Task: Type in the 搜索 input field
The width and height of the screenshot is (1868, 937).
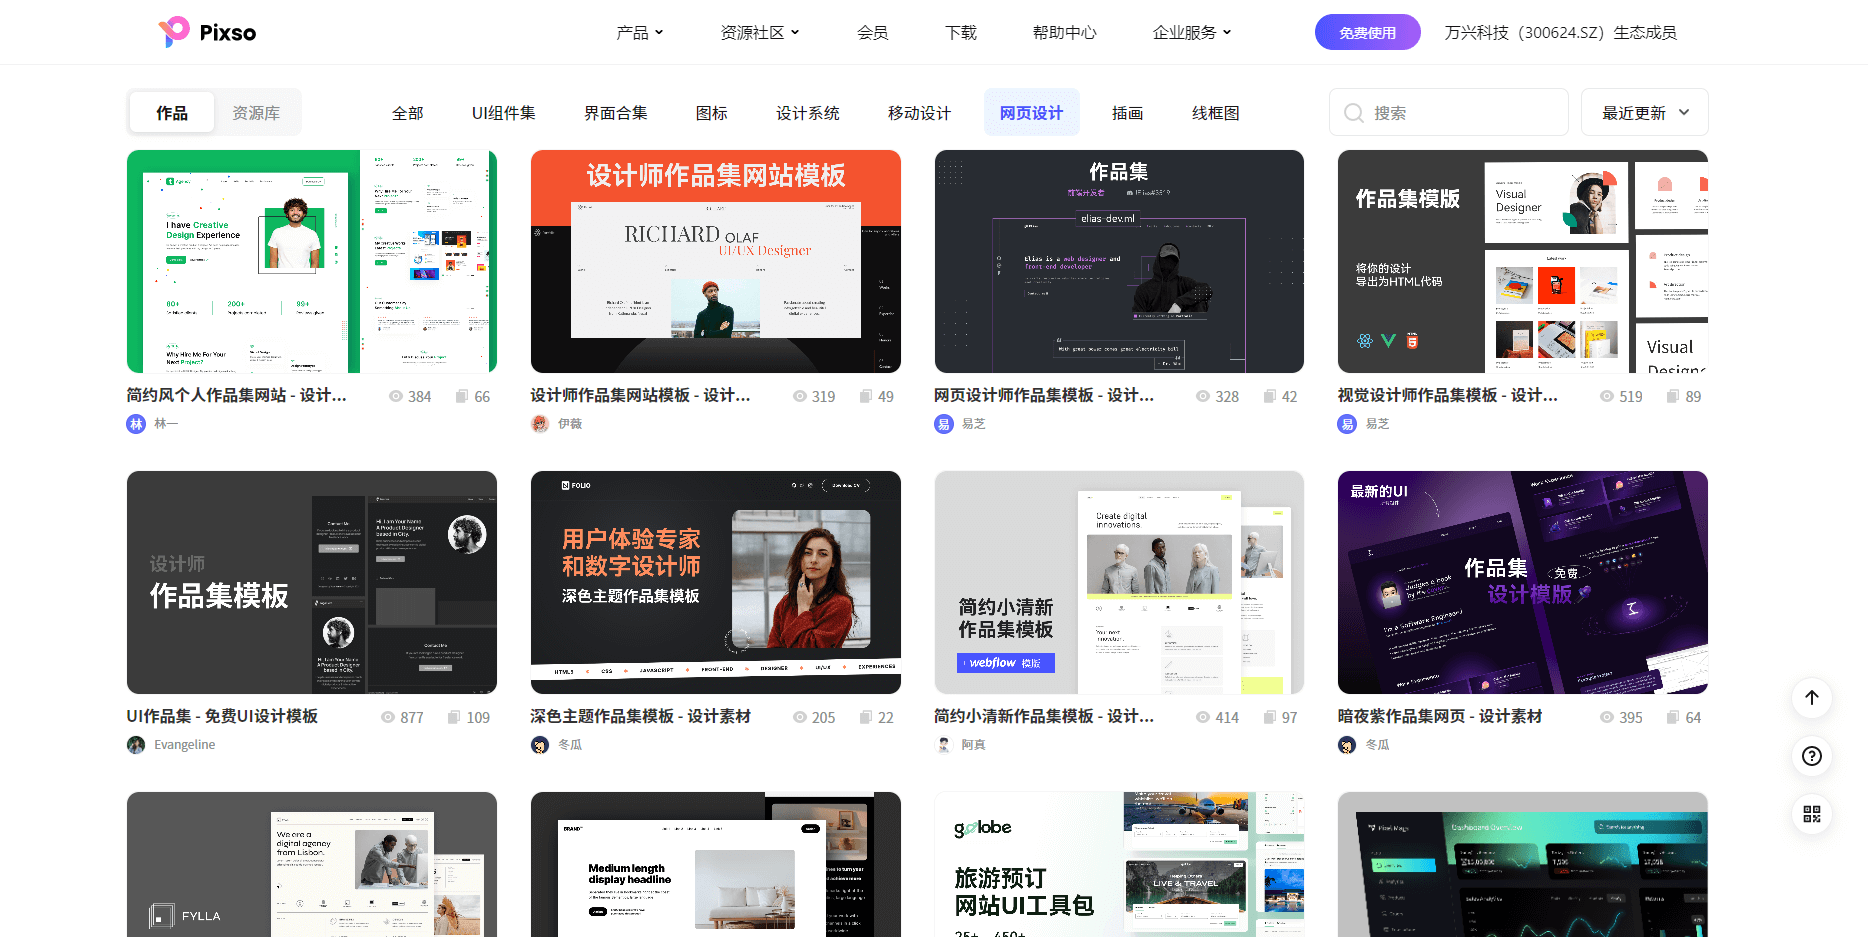Action: (1460, 113)
